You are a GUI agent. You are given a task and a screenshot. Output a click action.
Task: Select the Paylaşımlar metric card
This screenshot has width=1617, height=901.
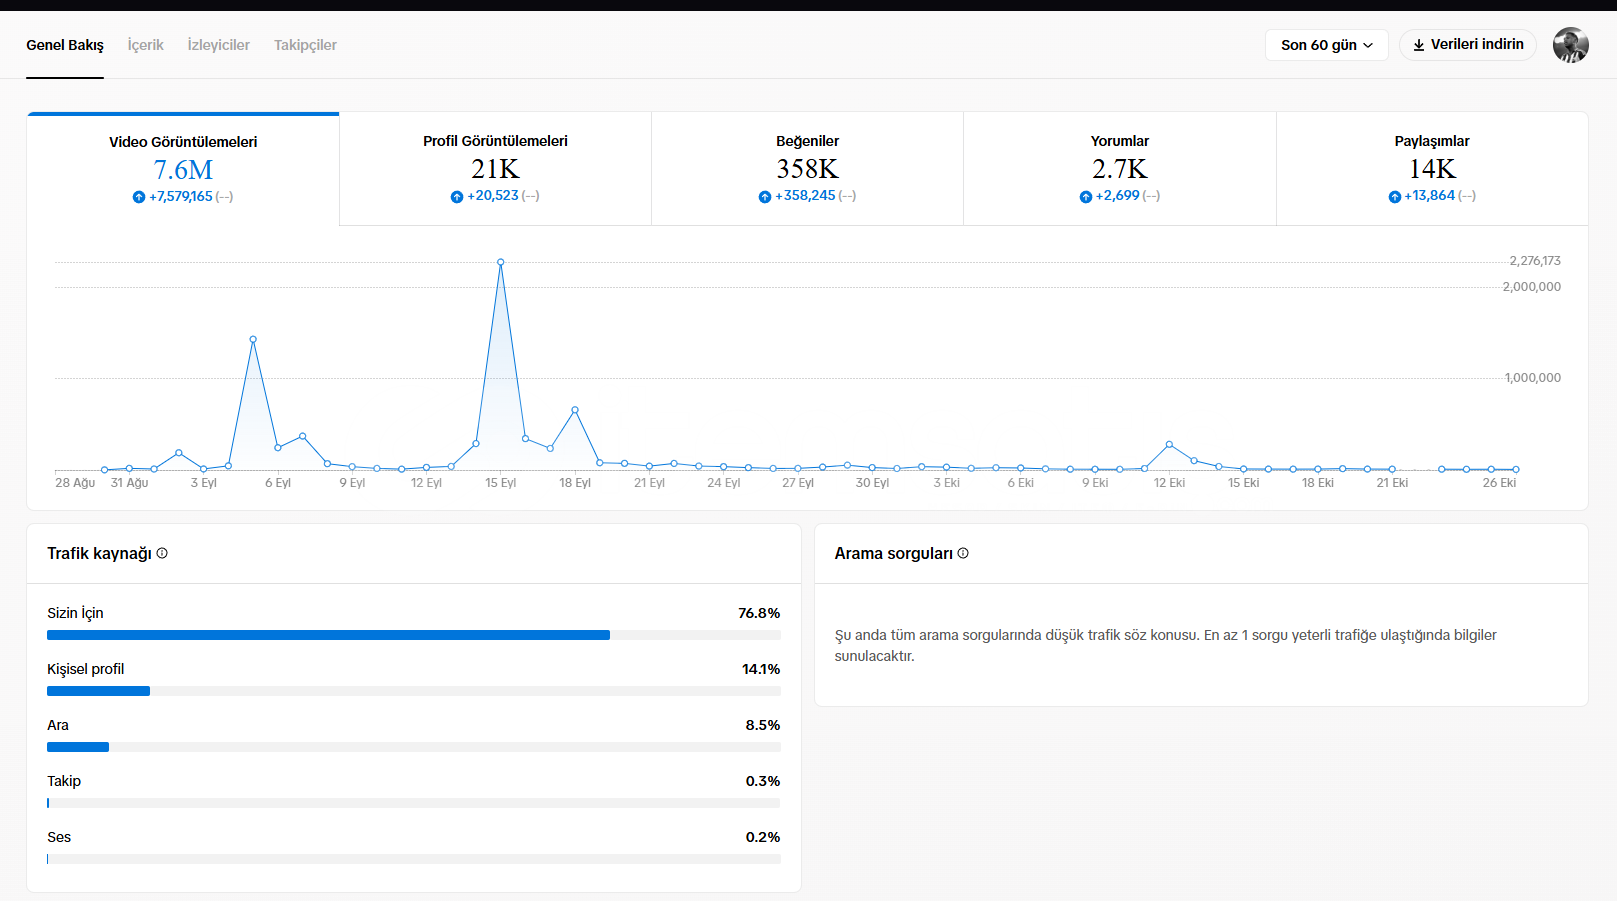click(1431, 168)
